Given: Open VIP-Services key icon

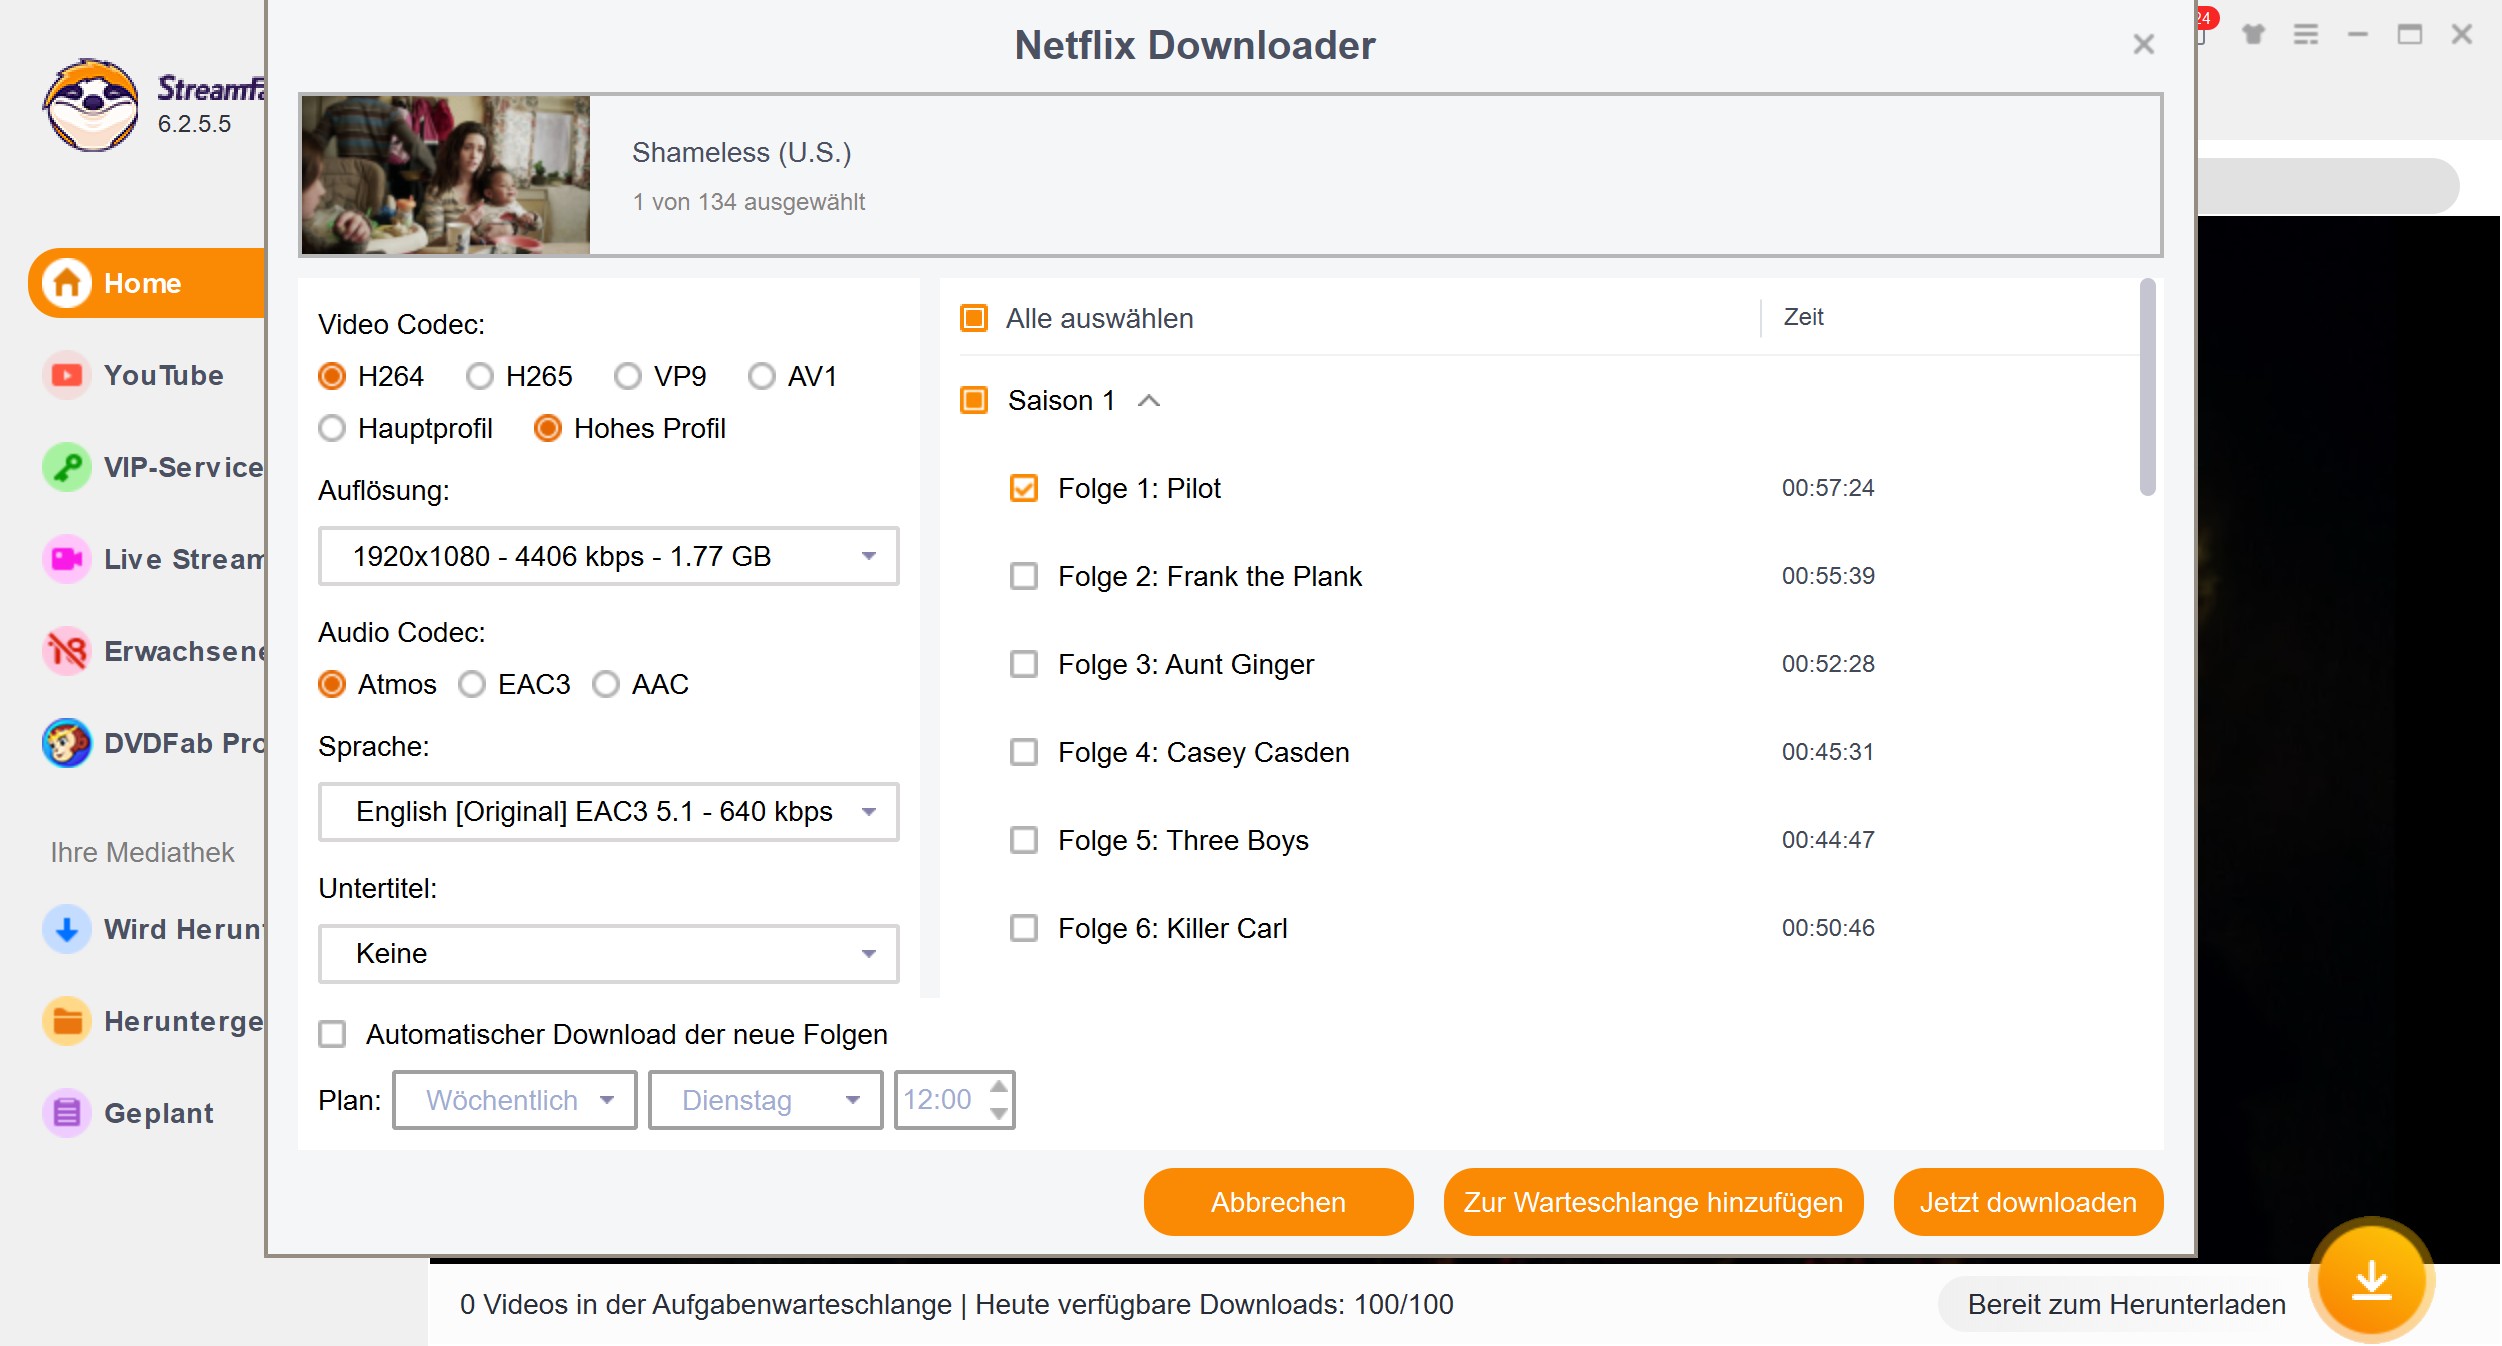Looking at the screenshot, I should (x=66, y=467).
